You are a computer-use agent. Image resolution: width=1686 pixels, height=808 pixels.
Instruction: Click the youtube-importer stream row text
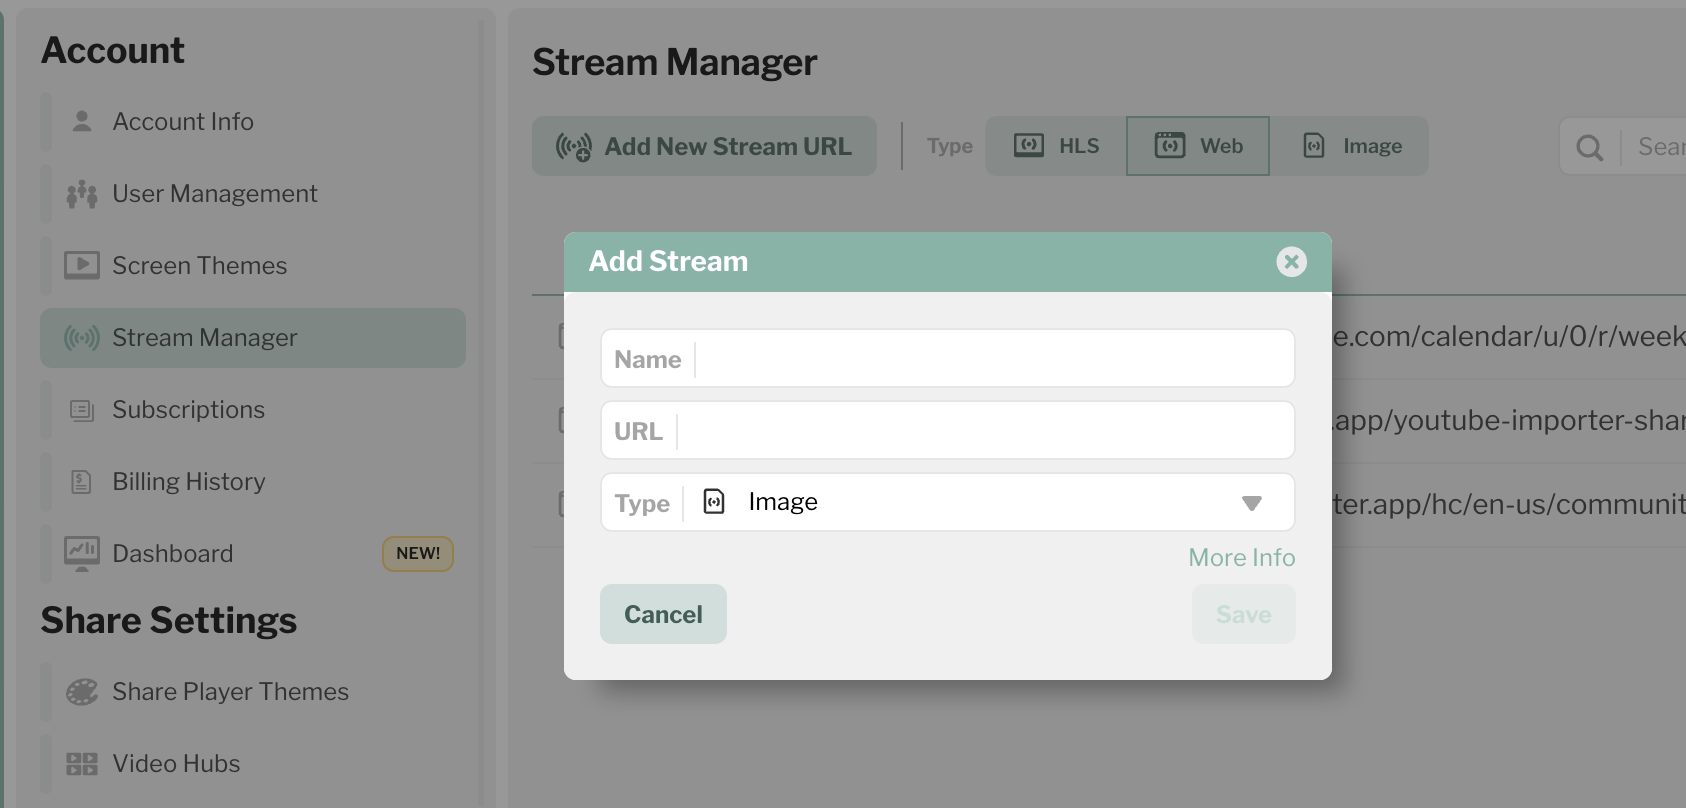point(1509,420)
